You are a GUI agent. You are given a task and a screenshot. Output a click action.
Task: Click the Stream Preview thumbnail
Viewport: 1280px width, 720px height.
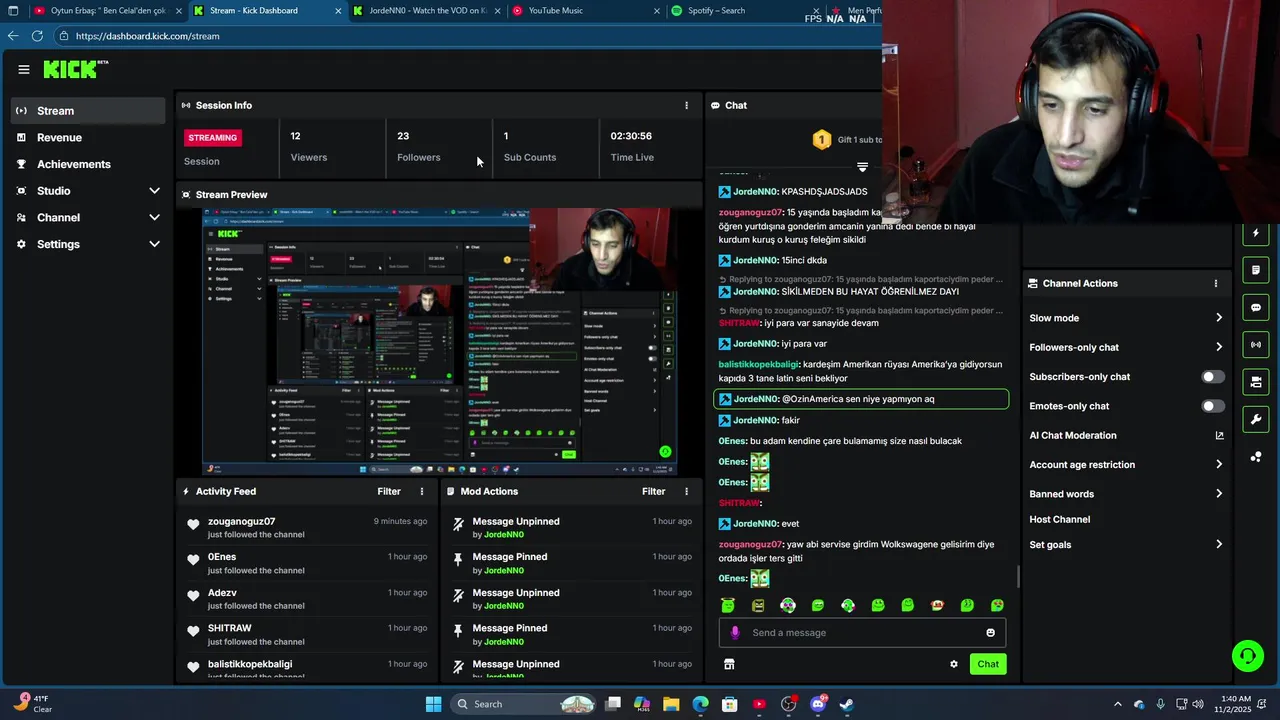[439, 342]
